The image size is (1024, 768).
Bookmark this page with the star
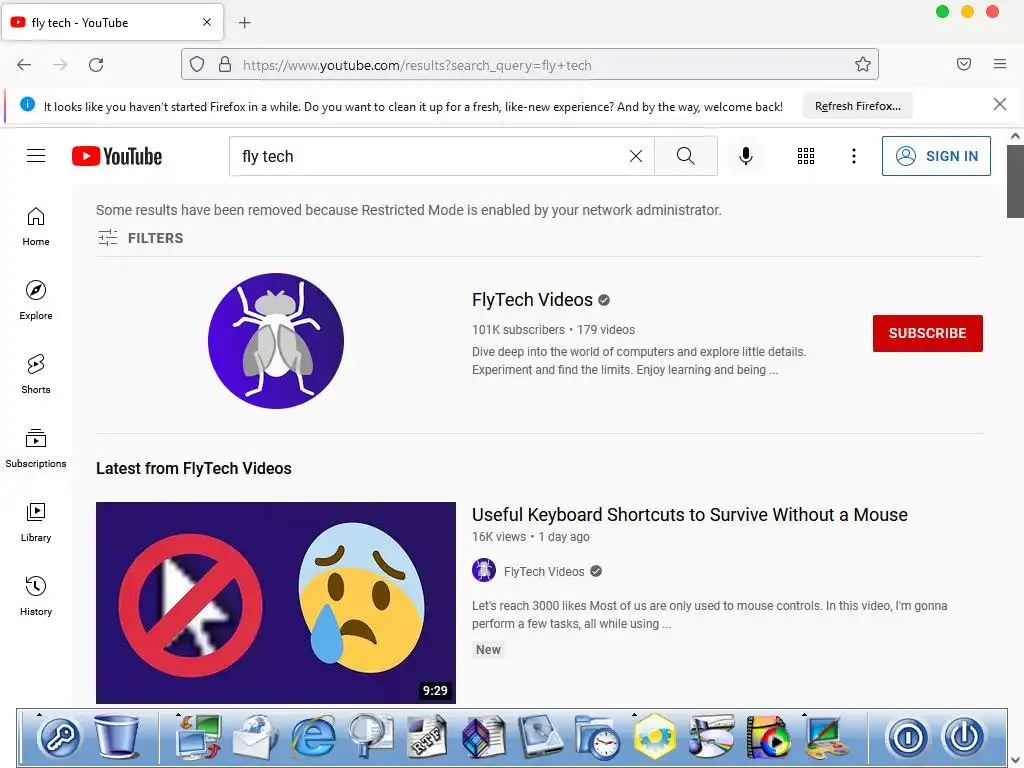coord(863,64)
